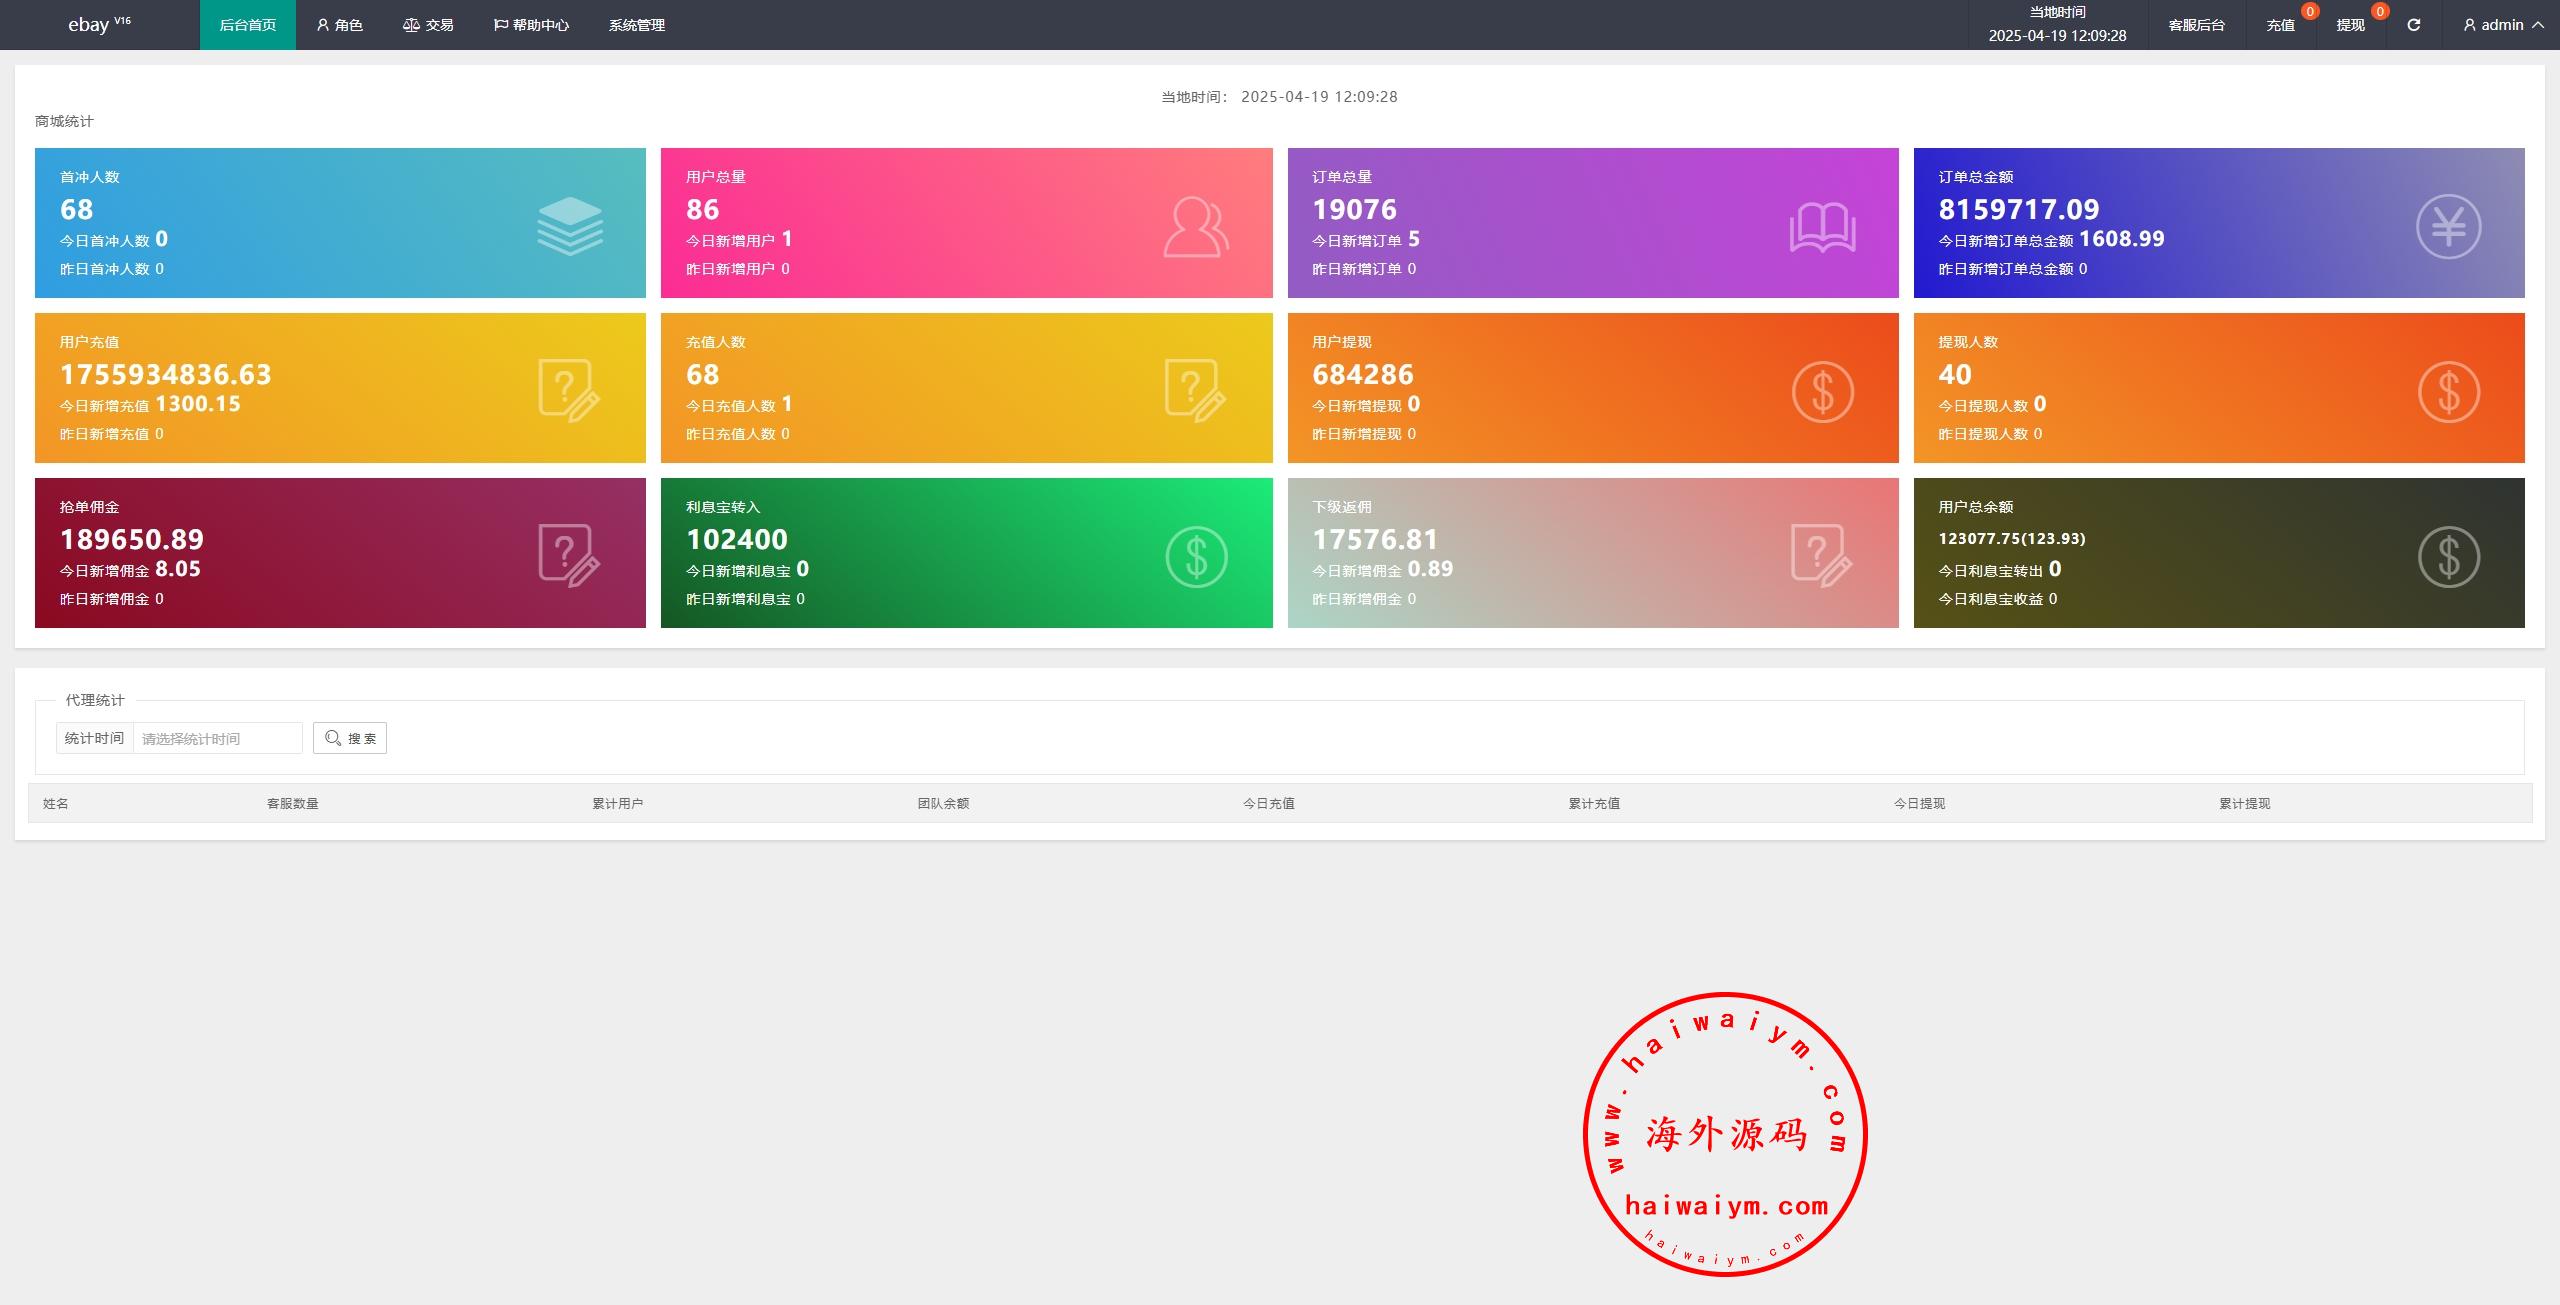Click the dollar icon on 用户总余额 card
Image resolution: width=2560 pixels, height=1305 pixels.
[2448, 556]
